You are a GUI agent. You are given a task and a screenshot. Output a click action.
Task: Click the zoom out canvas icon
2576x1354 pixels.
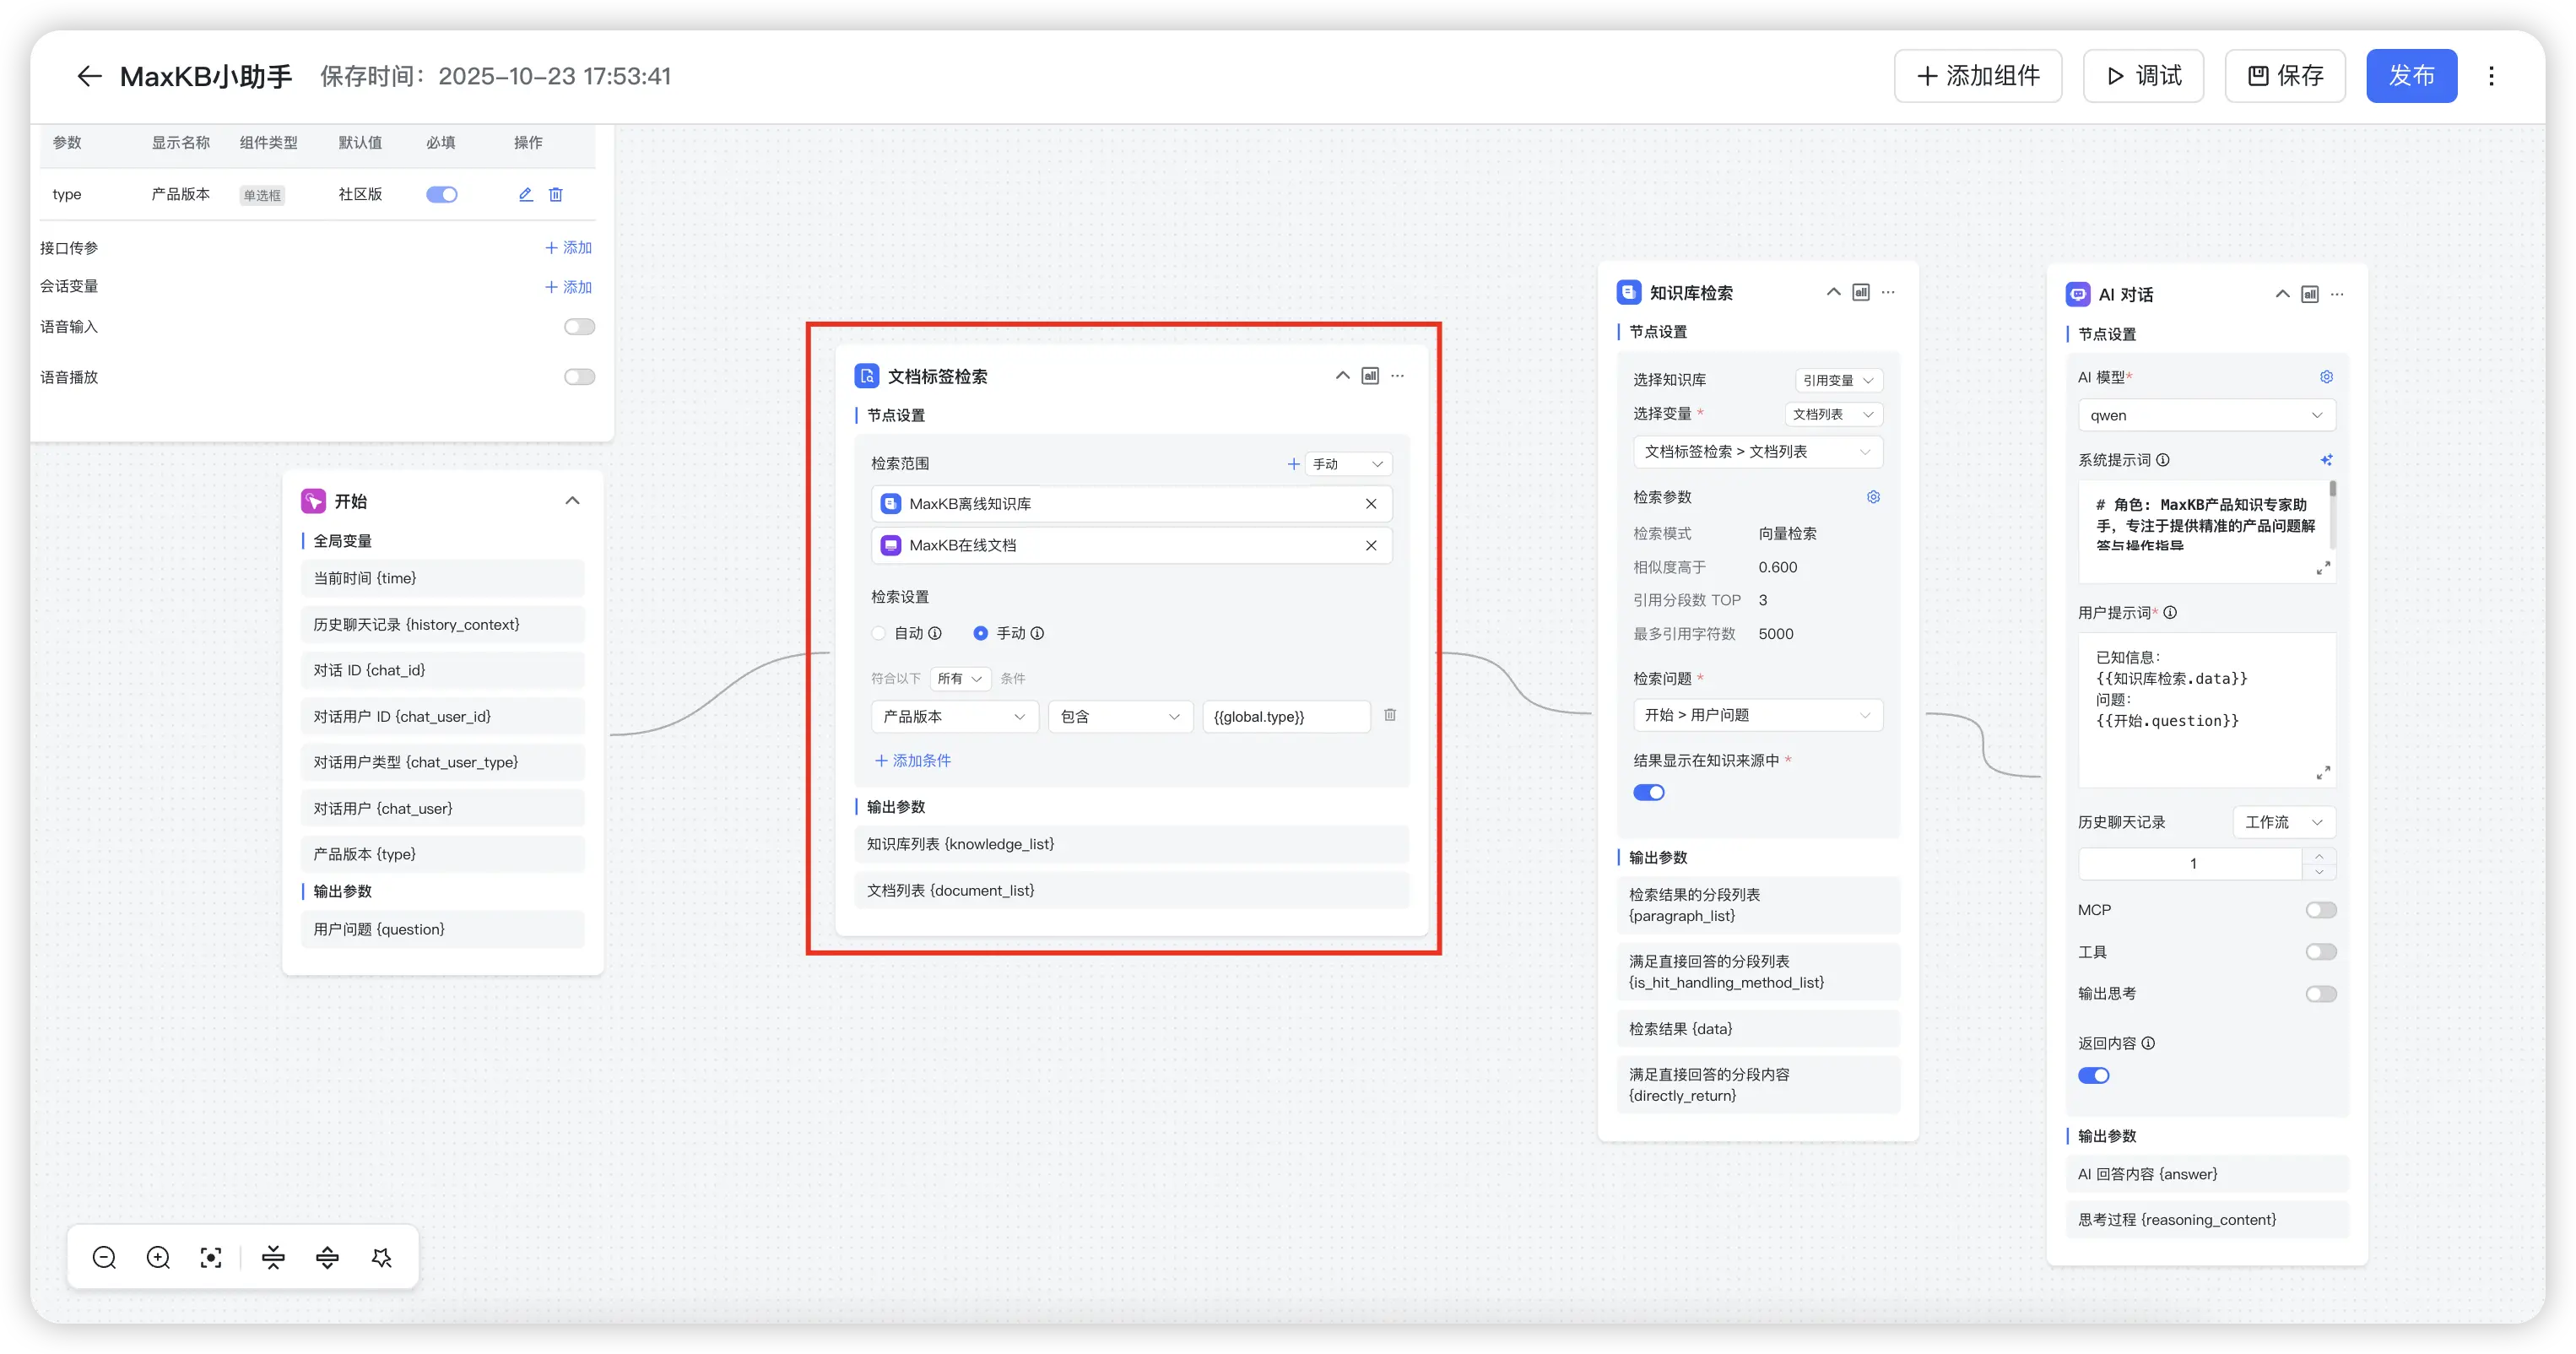point(104,1257)
